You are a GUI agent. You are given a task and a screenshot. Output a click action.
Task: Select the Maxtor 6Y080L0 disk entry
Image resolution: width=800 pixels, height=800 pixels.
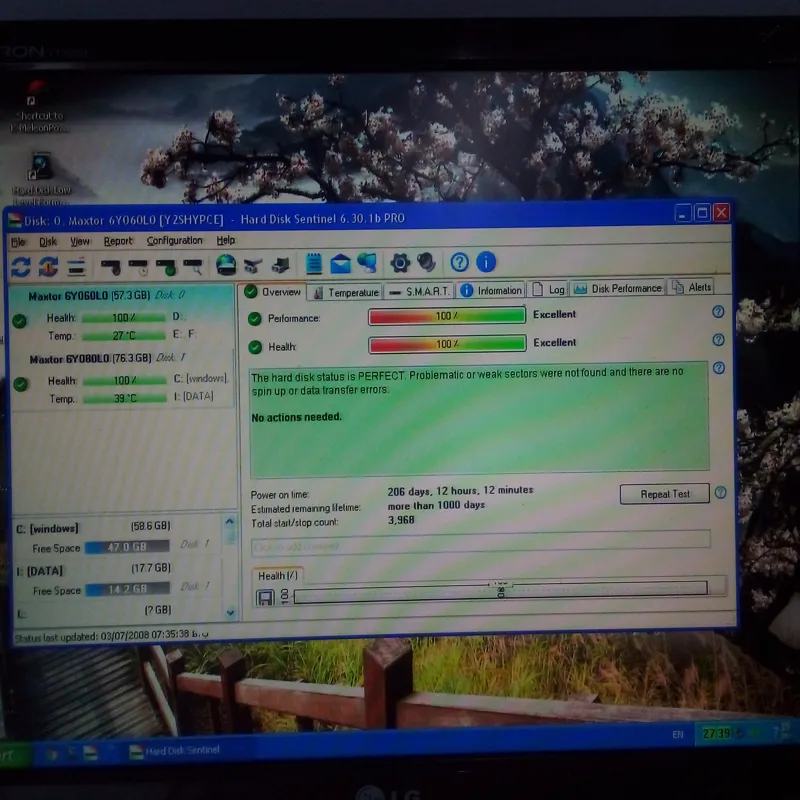click(x=122, y=378)
